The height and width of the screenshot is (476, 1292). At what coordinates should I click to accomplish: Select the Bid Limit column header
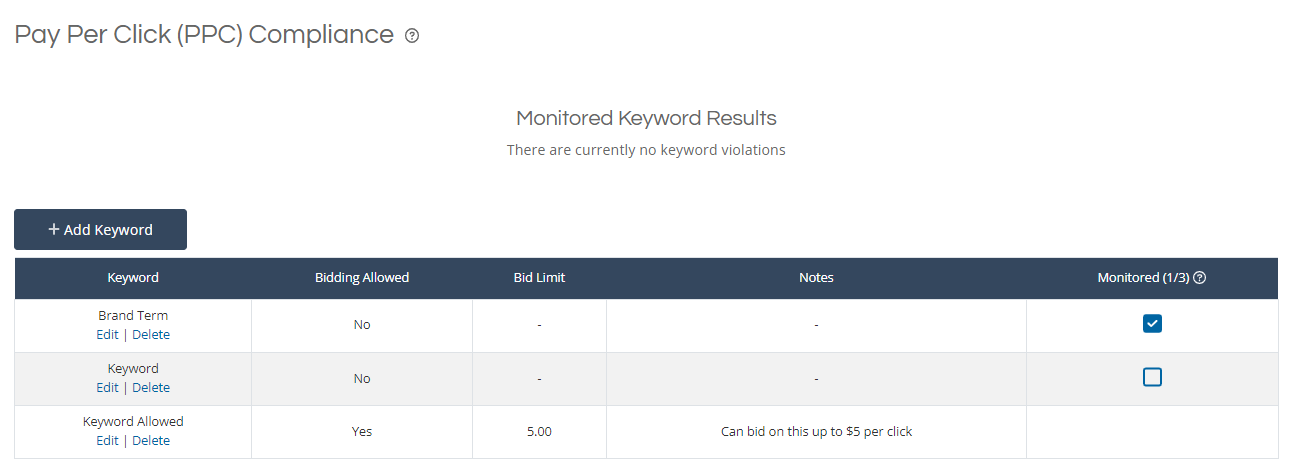[x=539, y=278]
